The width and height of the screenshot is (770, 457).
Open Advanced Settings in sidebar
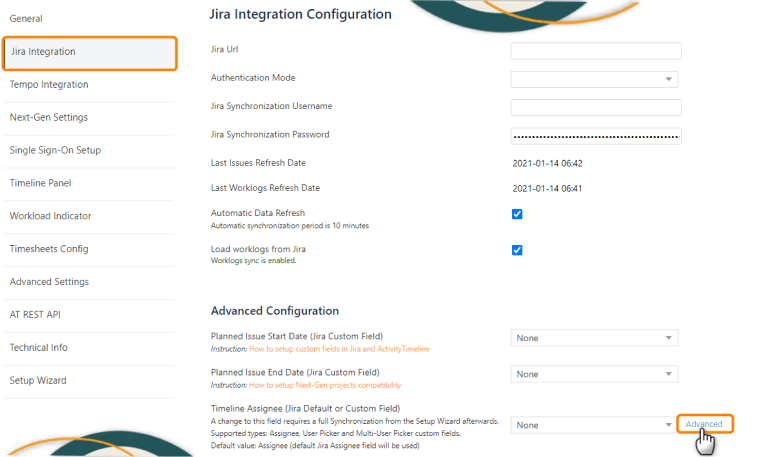tap(49, 282)
